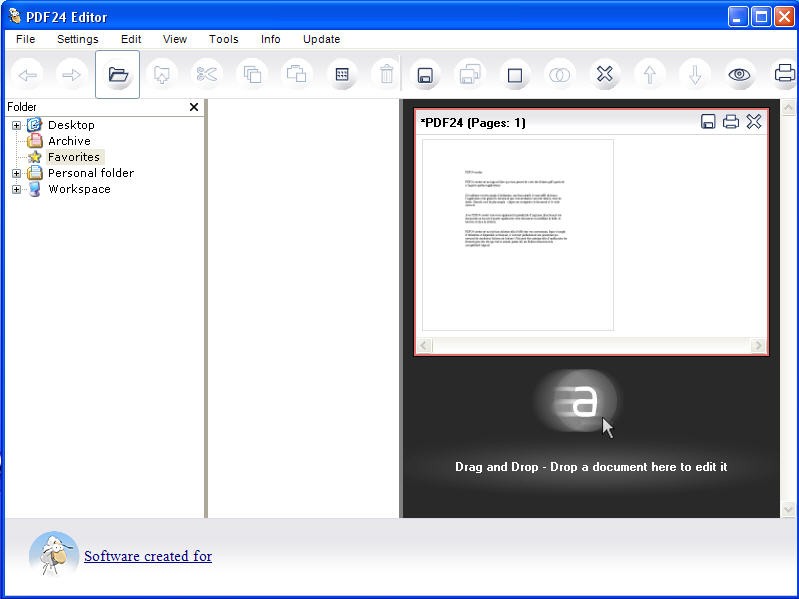This screenshot has width=799, height=599.
Task: Maximize the PDF24 Editor window
Action: click(x=761, y=17)
